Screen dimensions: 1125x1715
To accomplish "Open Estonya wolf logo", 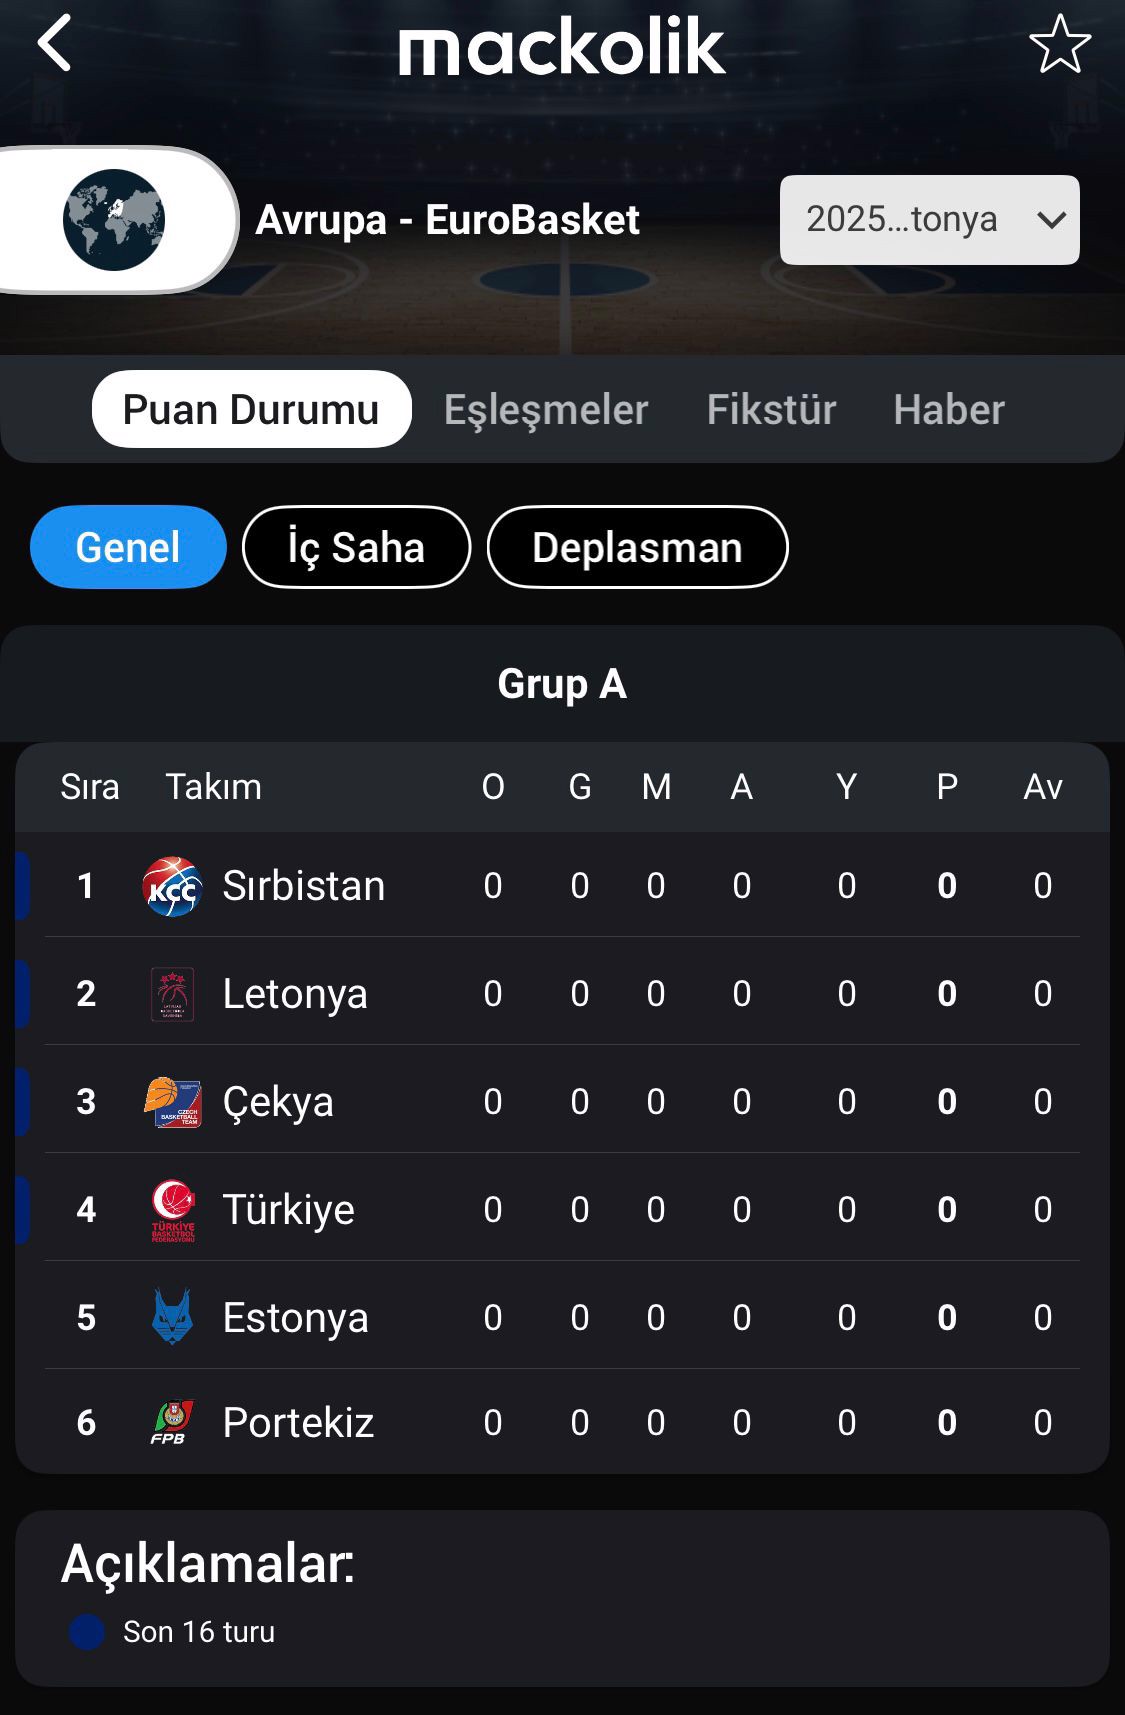I will 173,1317.
